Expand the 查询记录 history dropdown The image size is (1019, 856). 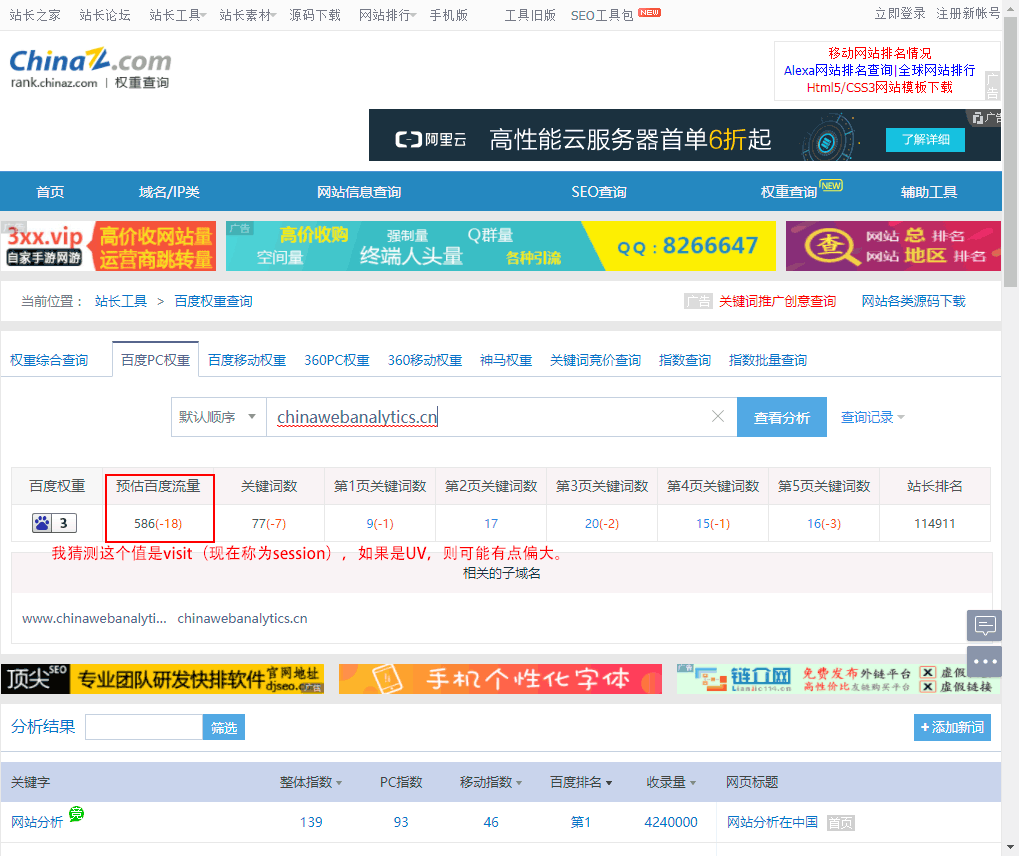[872, 417]
